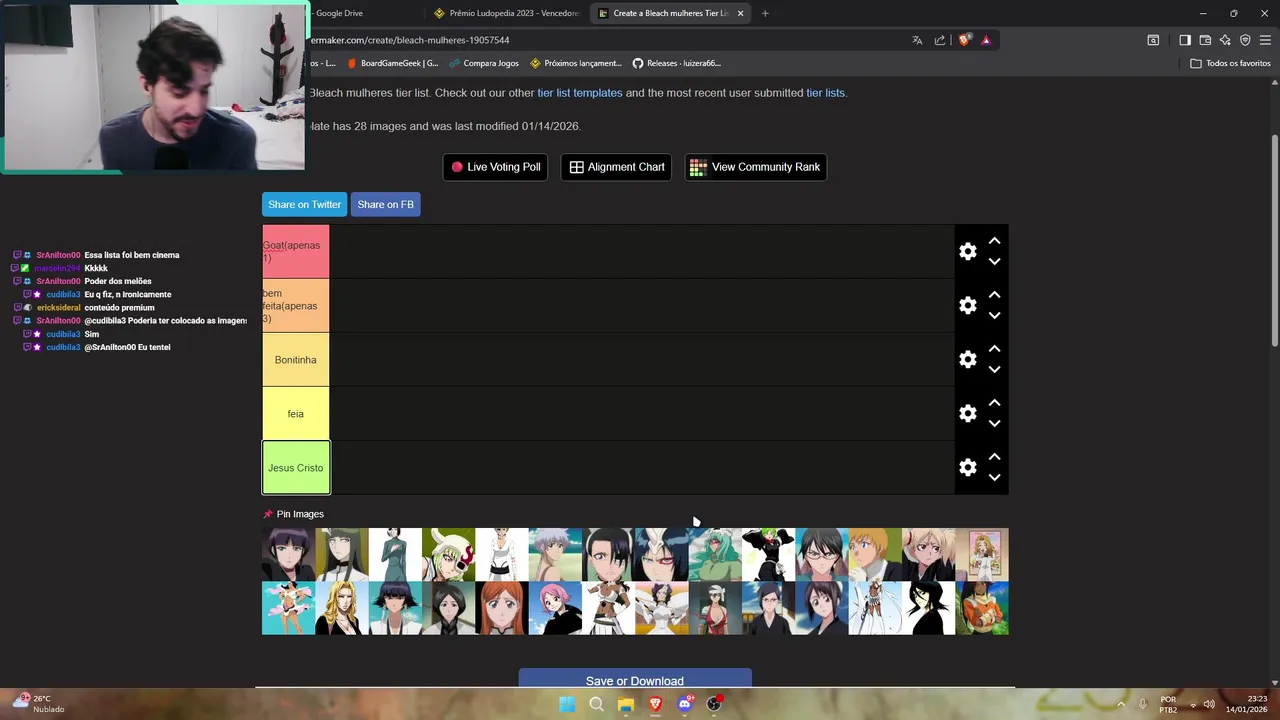Screen dimensions: 1280x720
Task: Select glasses girl with dark bob thumbnail
Action: [822, 554]
